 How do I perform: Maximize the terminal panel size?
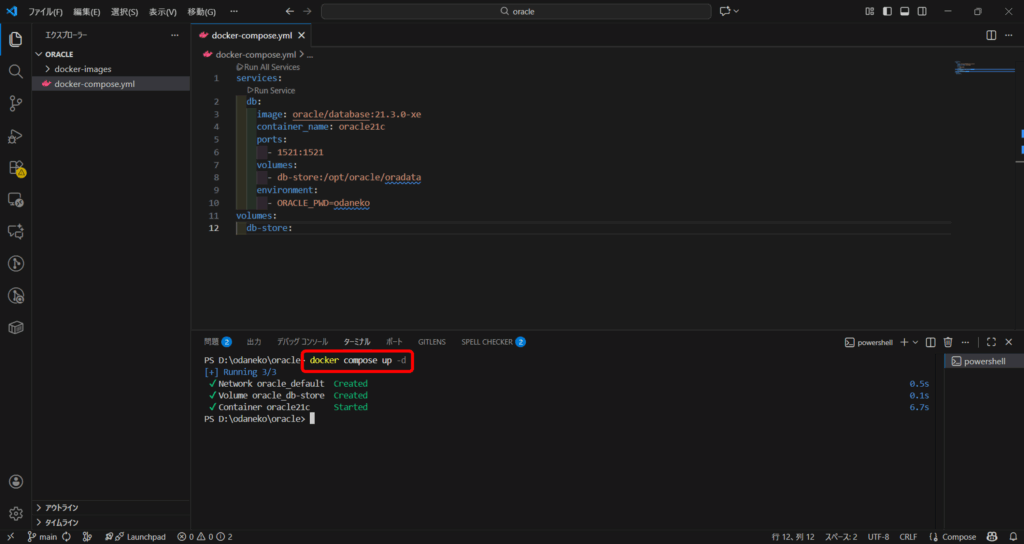(x=991, y=342)
